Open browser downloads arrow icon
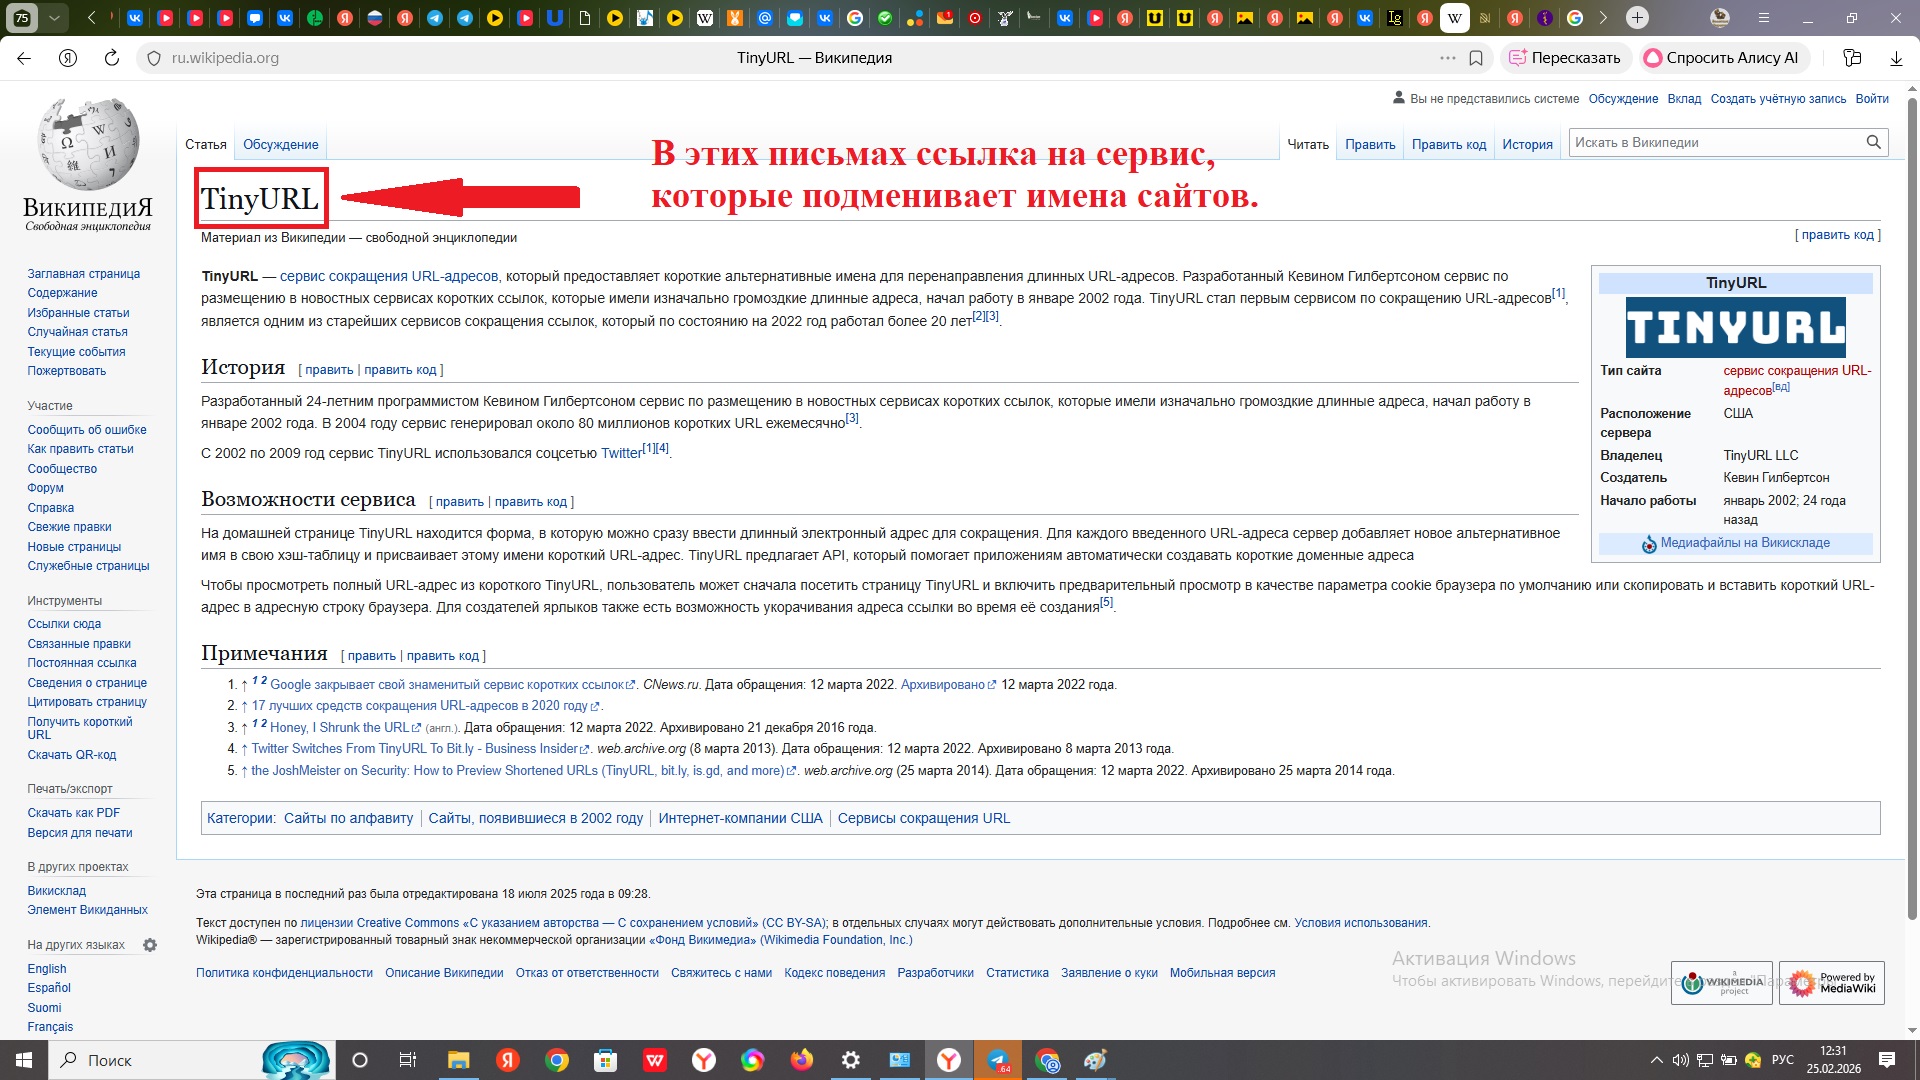 [1896, 58]
